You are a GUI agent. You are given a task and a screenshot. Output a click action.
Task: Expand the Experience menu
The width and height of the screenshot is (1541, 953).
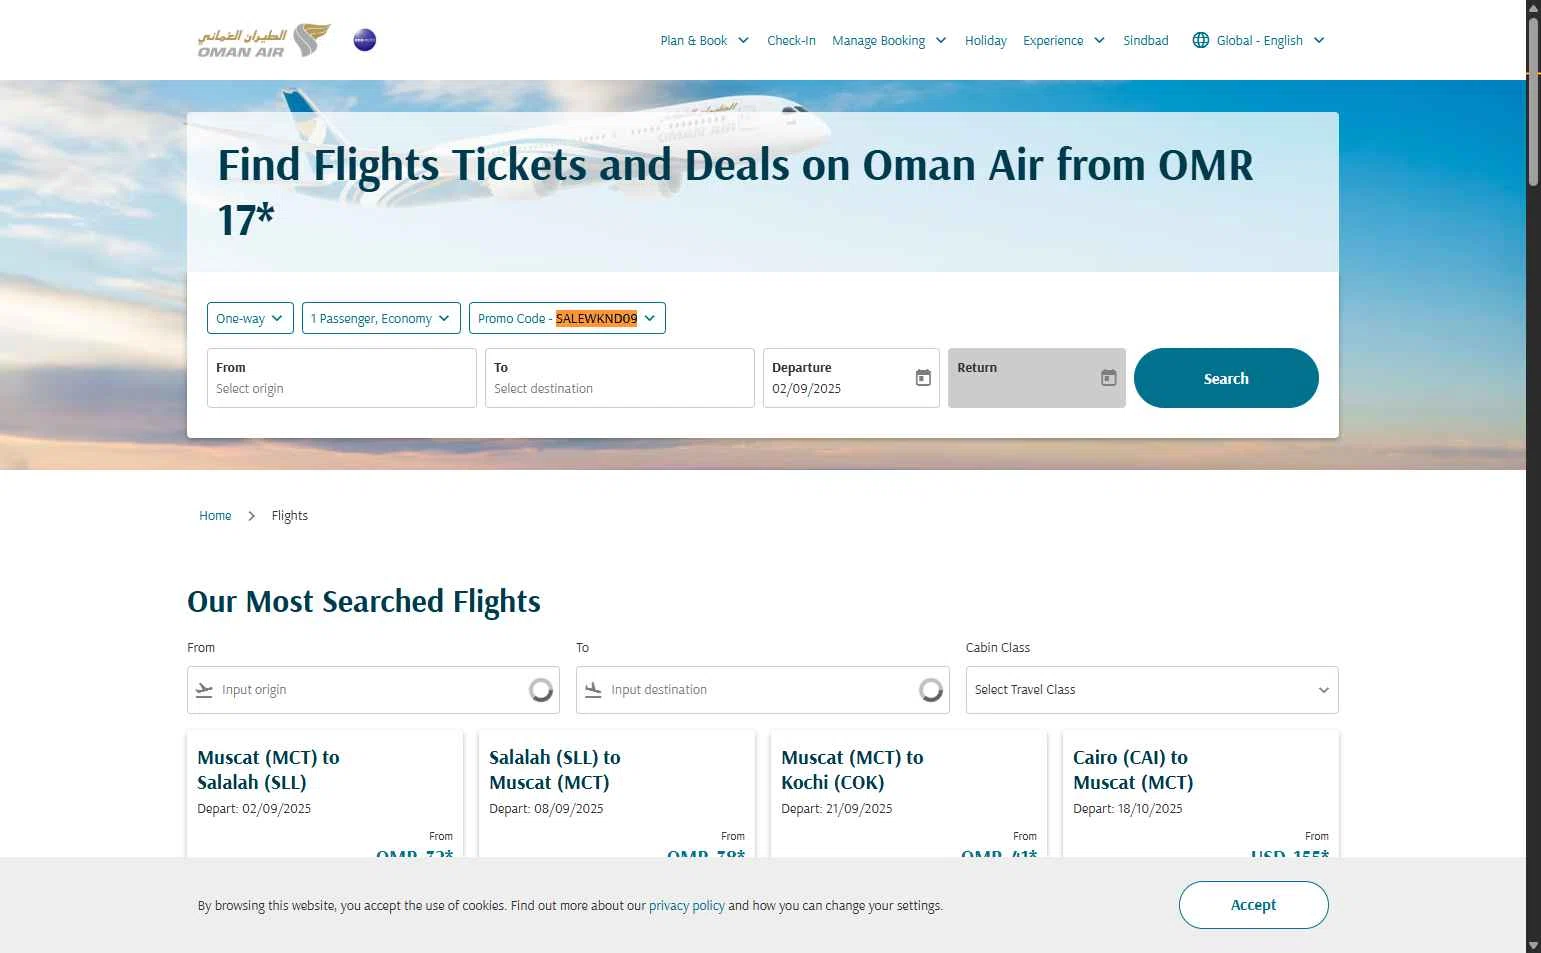pyautogui.click(x=1064, y=41)
